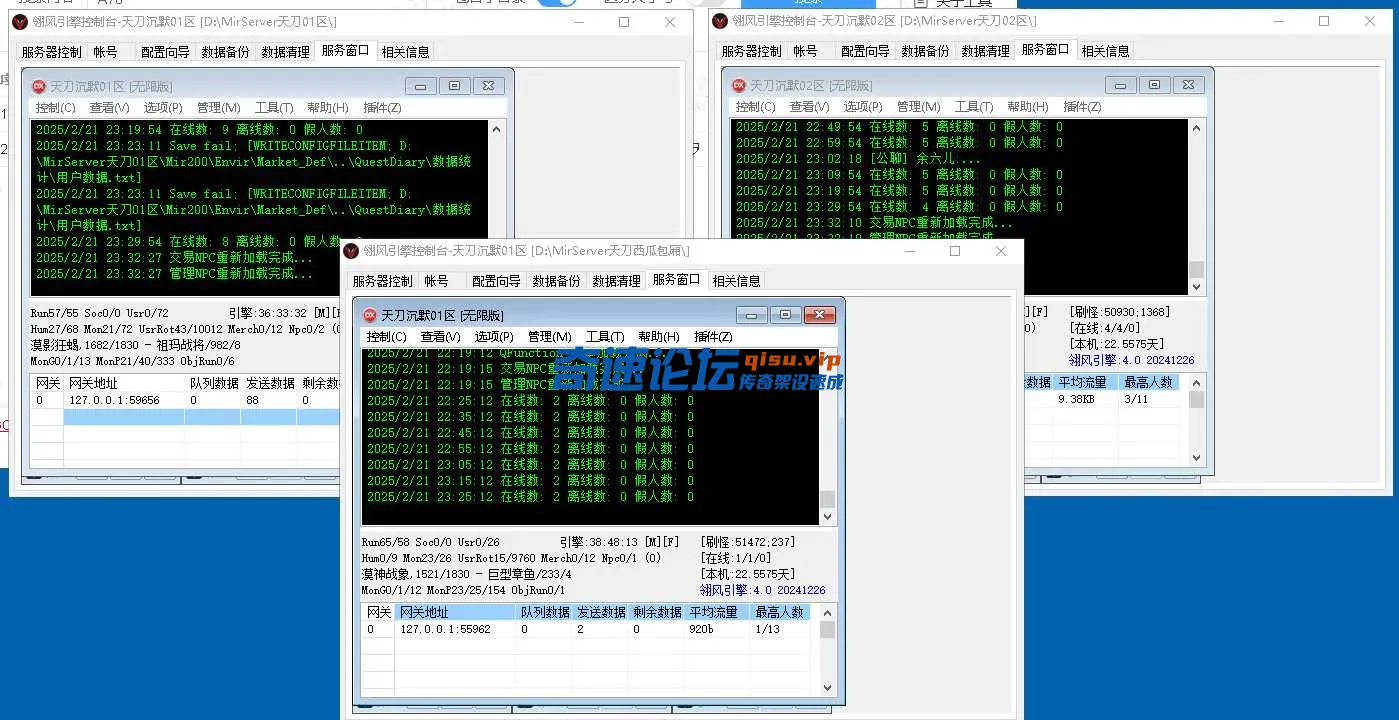Open 查看(V) menu in 天刀西瓜包厢 server window

(x=440, y=337)
